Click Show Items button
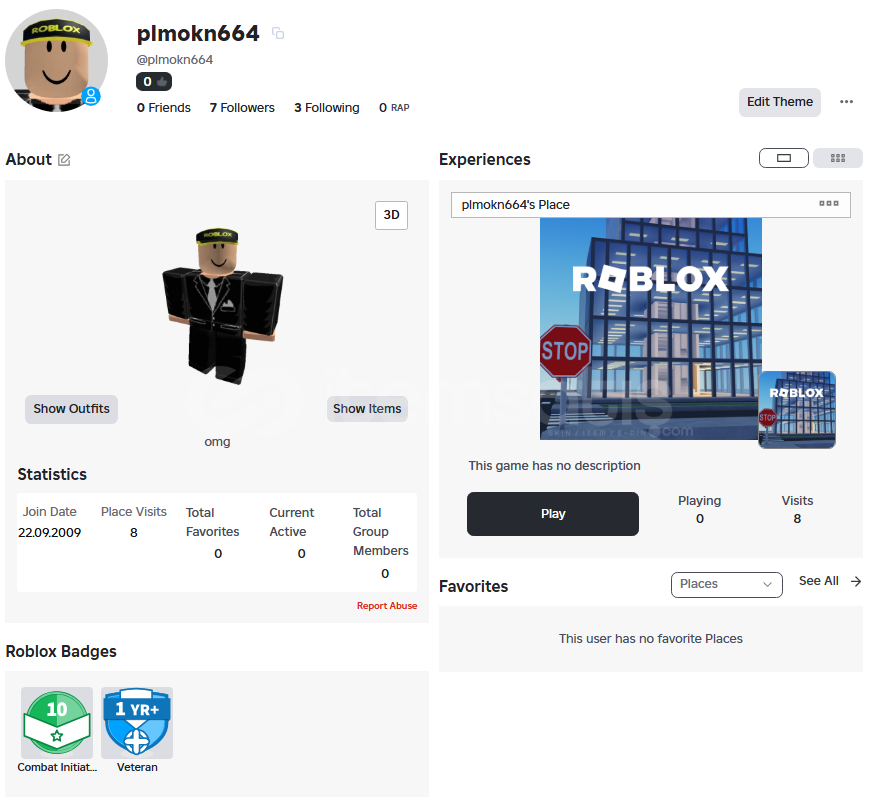The height and width of the screenshot is (803, 877). 367,409
